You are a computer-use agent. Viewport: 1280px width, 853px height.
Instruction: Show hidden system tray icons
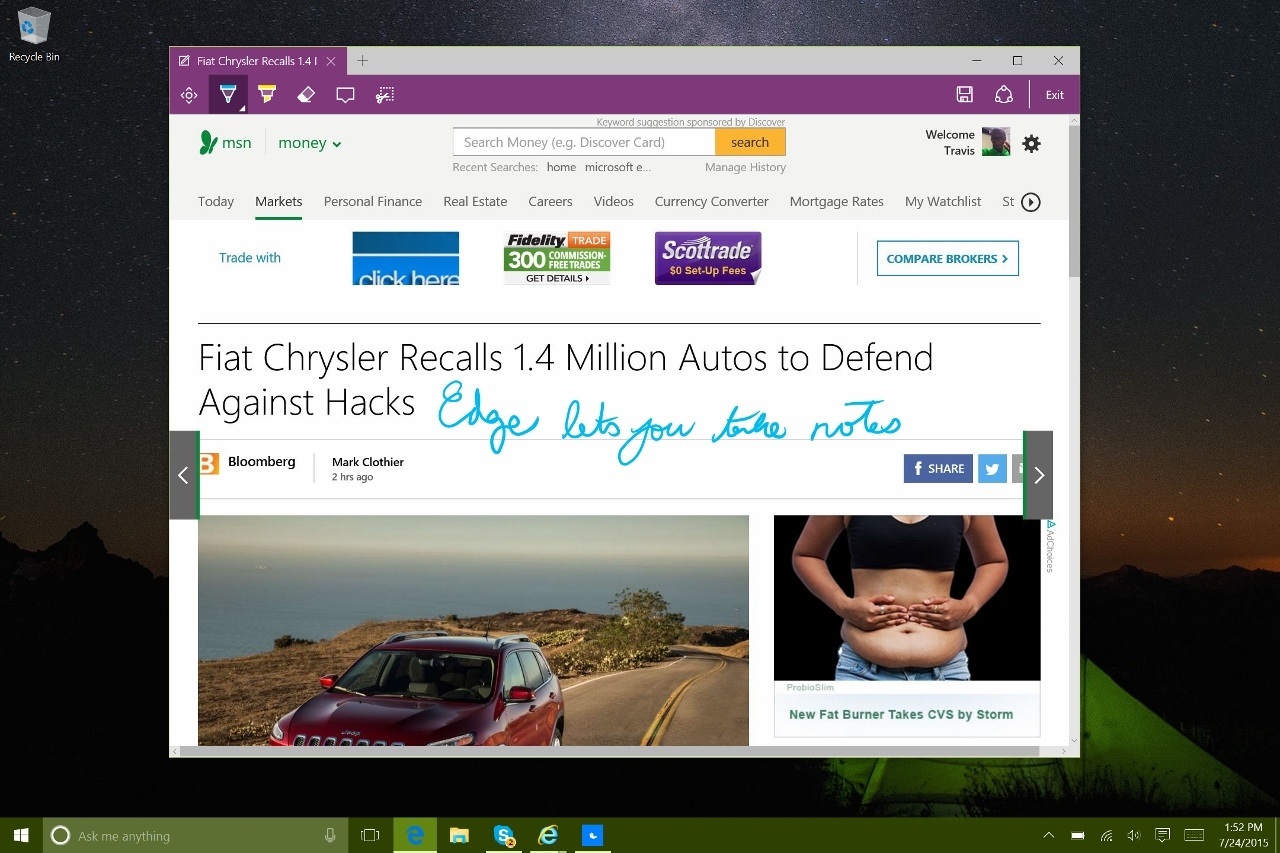tap(1048, 835)
